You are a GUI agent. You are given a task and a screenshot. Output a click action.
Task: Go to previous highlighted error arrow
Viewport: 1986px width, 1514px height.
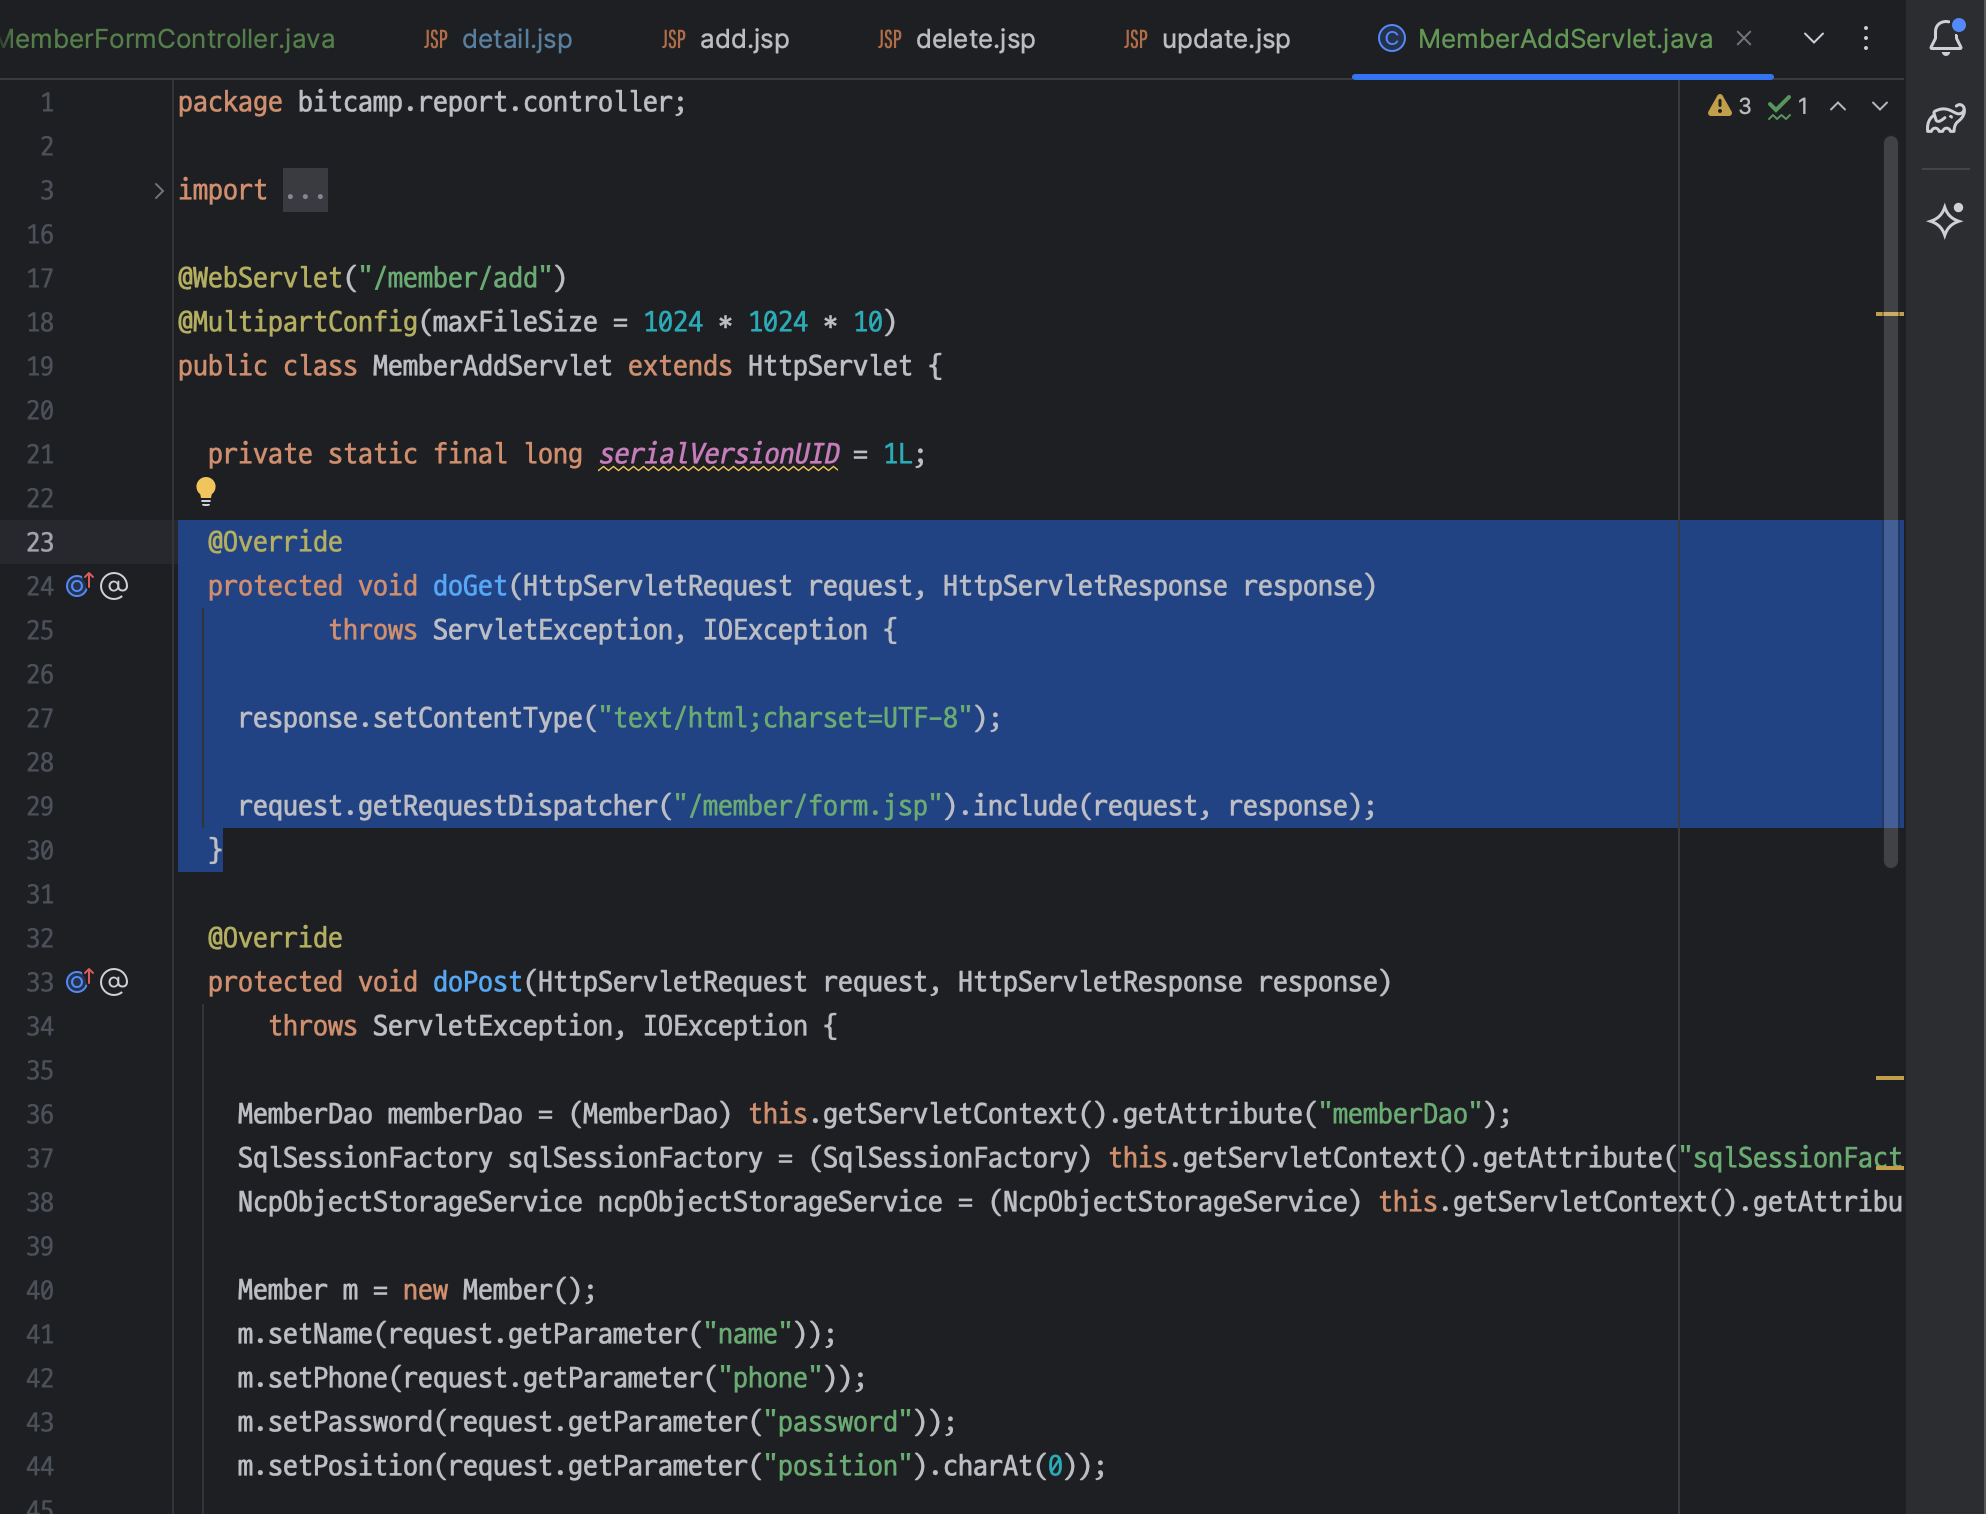pyautogui.click(x=1838, y=106)
